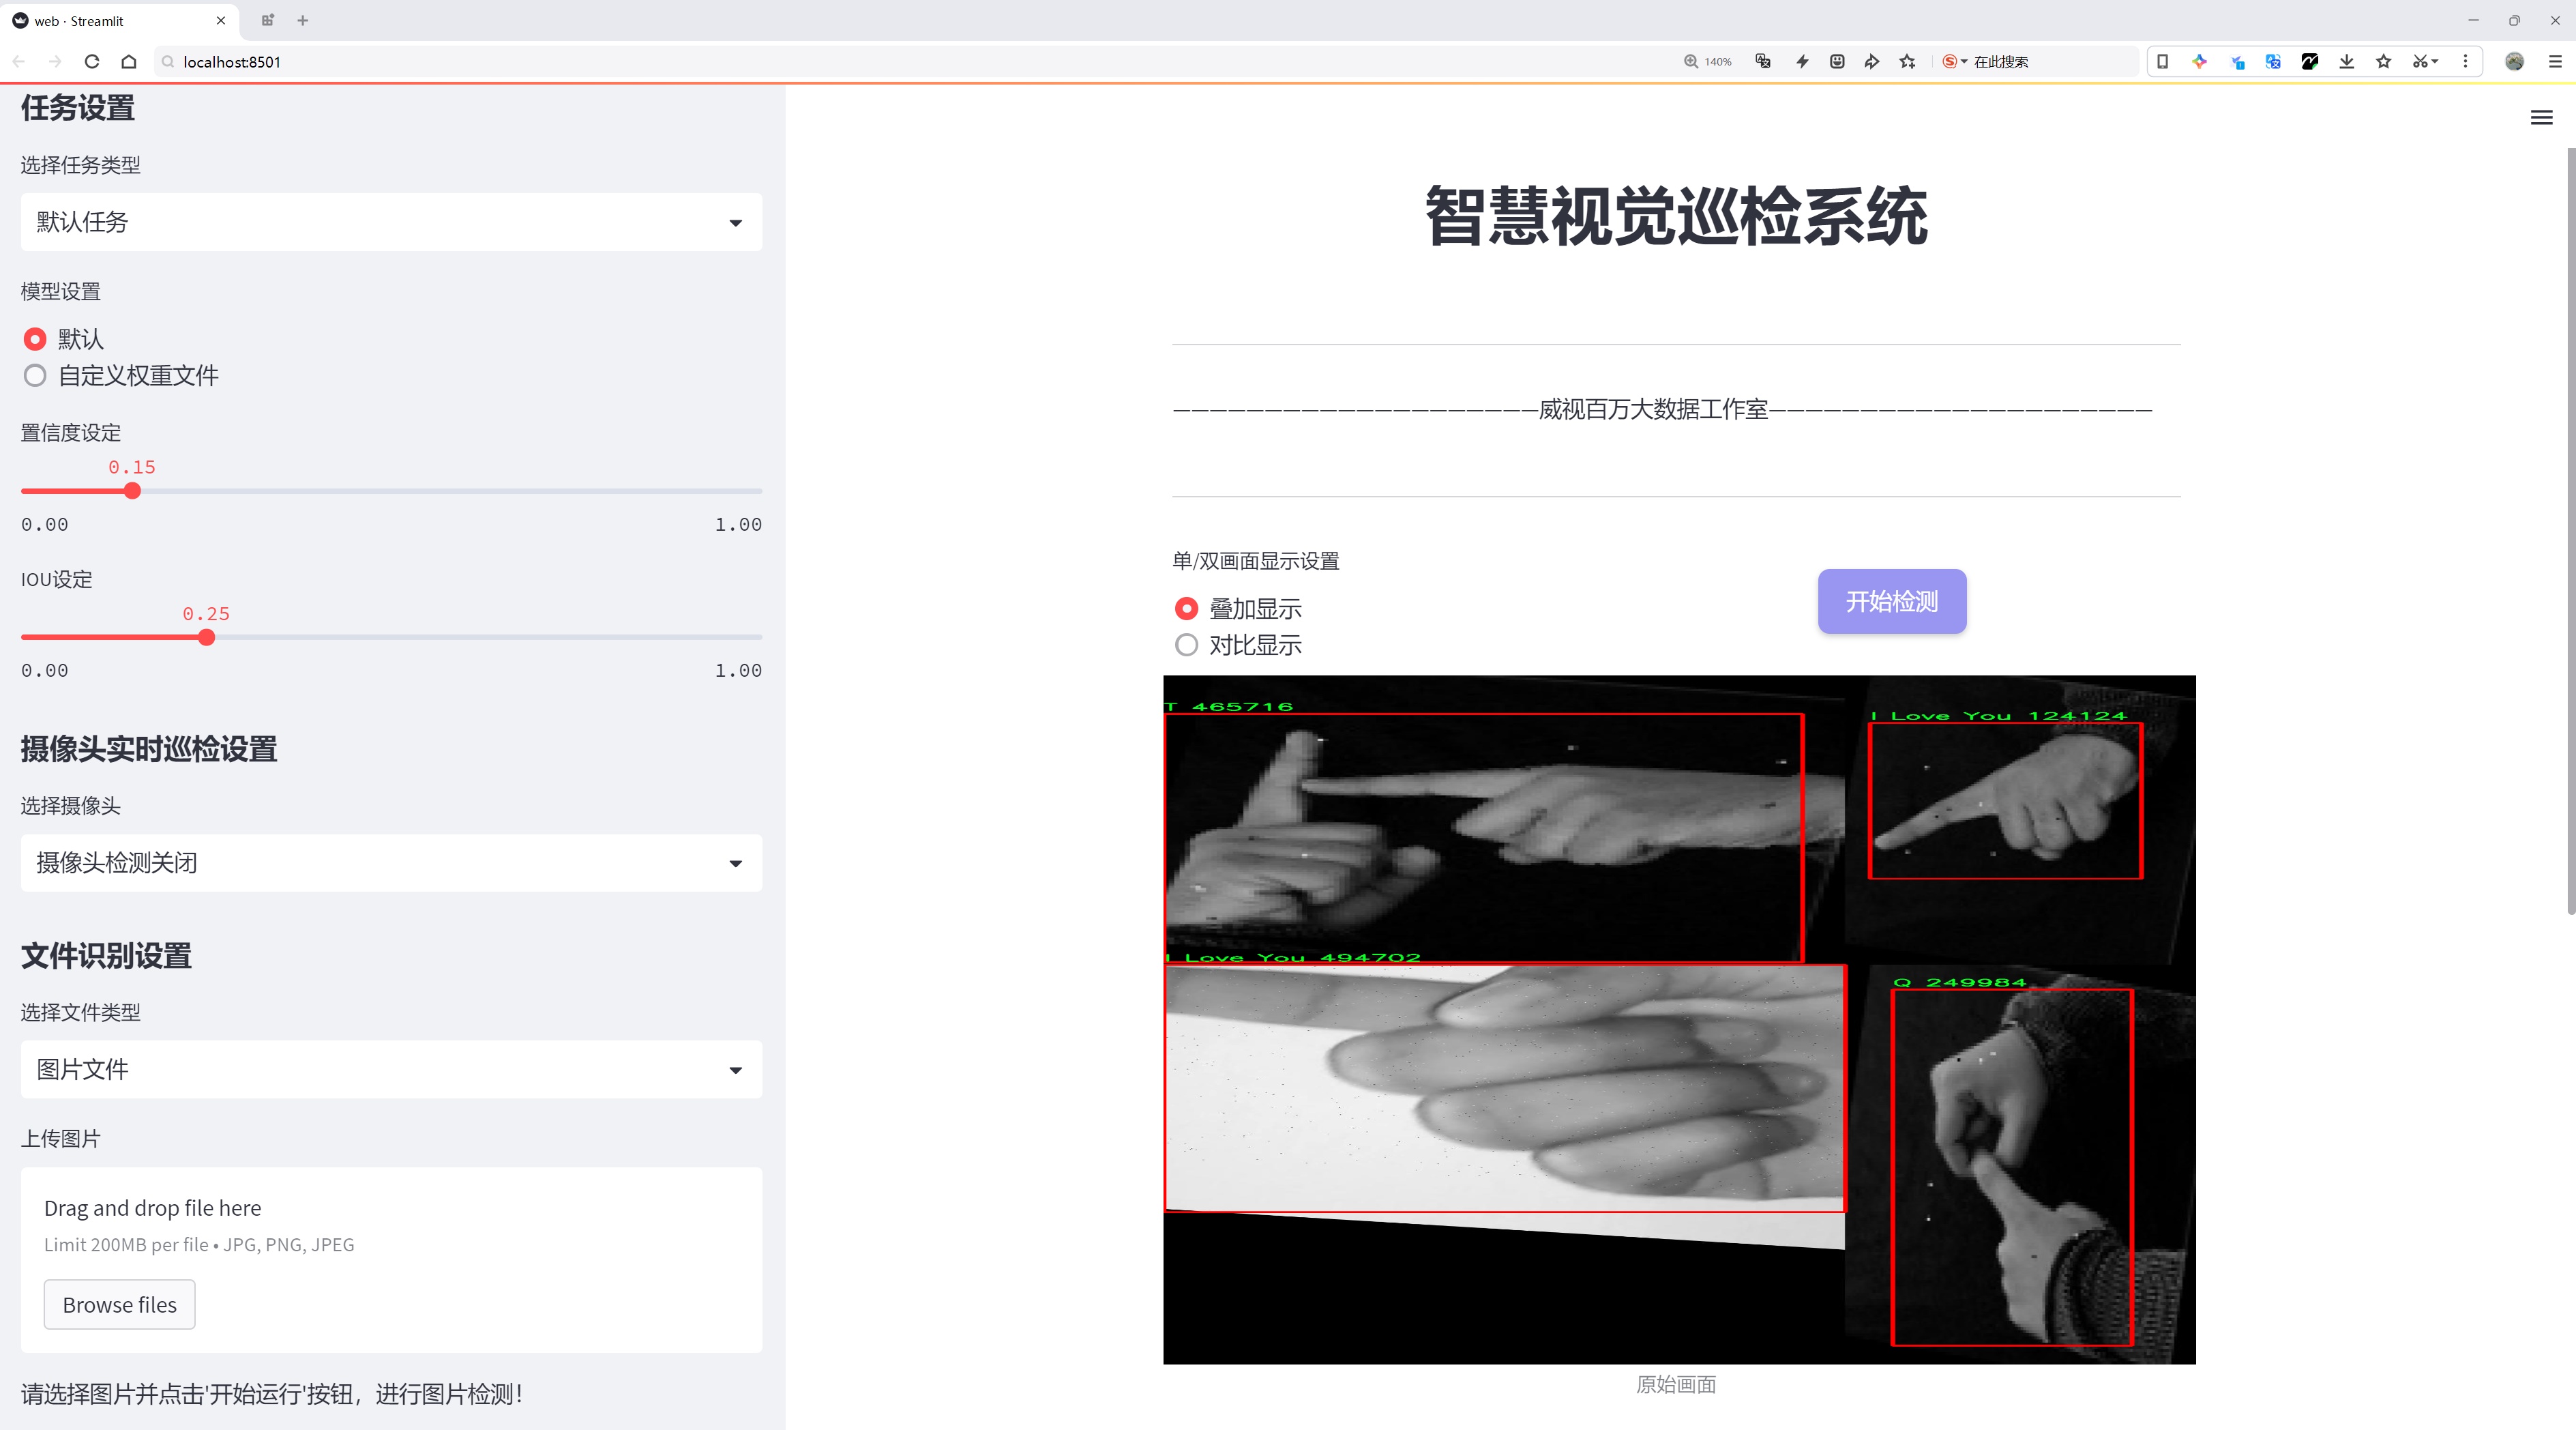The image size is (2576, 1430).
Task: Close the web · Streamlit tab
Action: tap(221, 20)
